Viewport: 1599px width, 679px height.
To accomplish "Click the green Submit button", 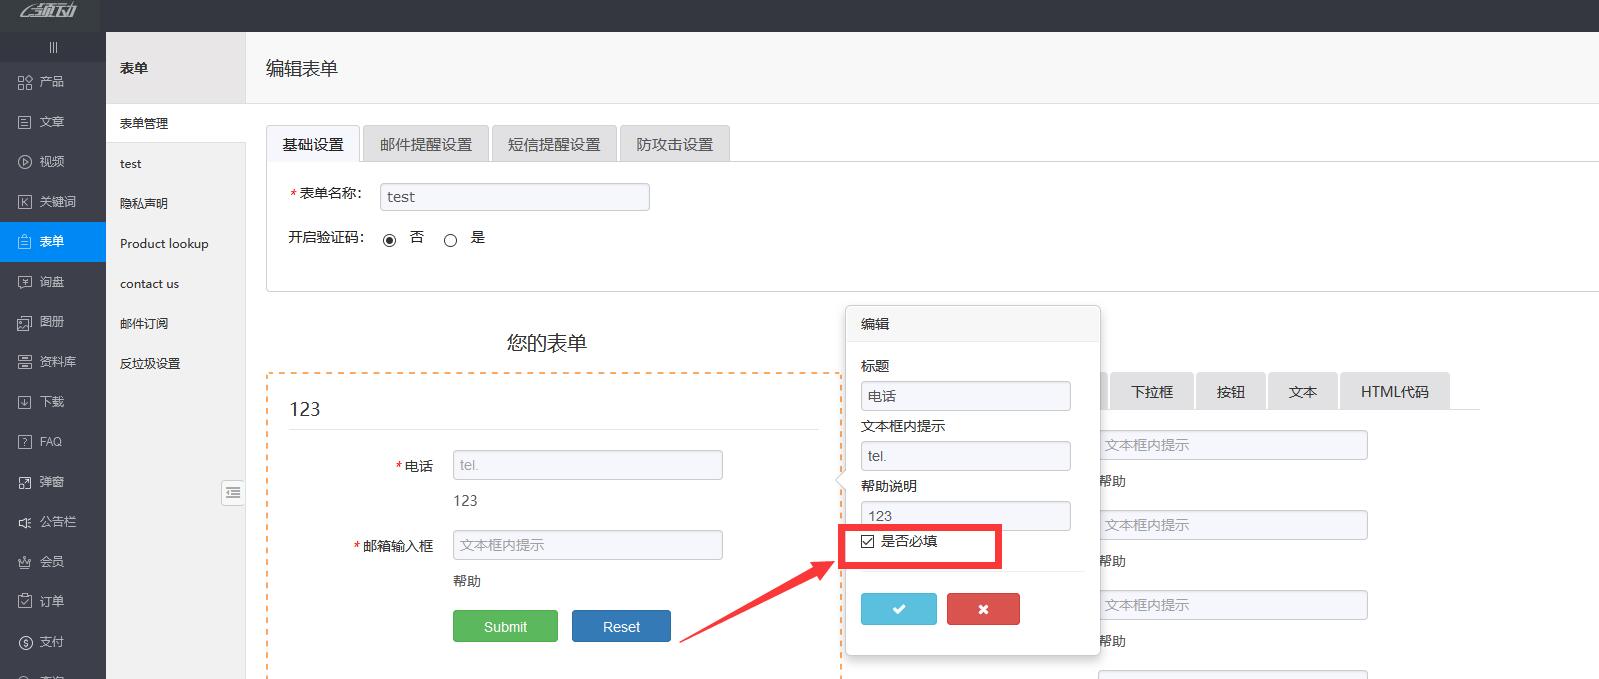I will [505, 627].
